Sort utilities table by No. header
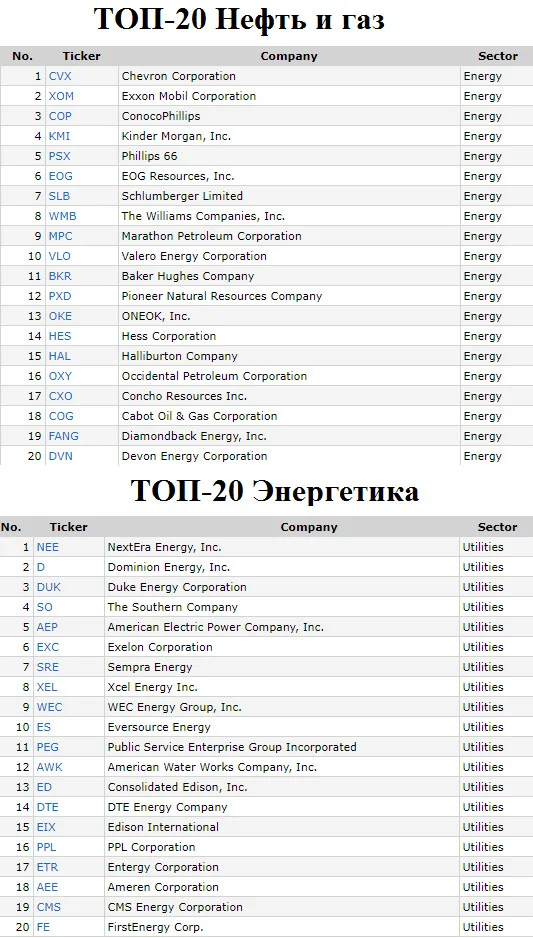 tap(11, 527)
